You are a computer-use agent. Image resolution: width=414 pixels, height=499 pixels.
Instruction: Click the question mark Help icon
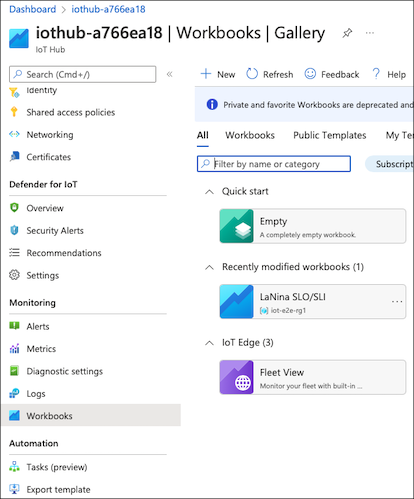pyautogui.click(x=376, y=74)
